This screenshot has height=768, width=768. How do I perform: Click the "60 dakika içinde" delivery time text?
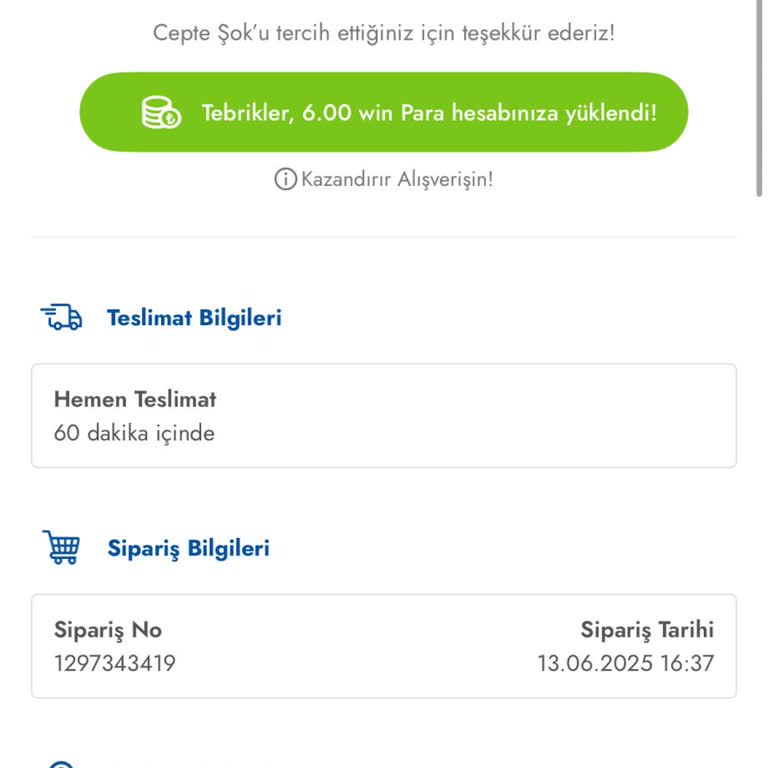coord(134,433)
